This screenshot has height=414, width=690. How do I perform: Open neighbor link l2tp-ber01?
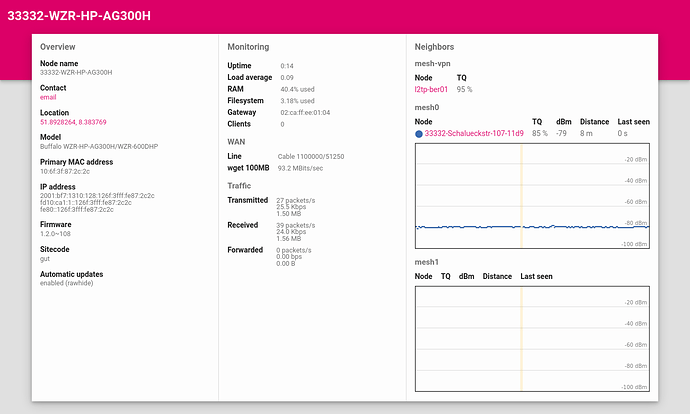tap(431, 89)
